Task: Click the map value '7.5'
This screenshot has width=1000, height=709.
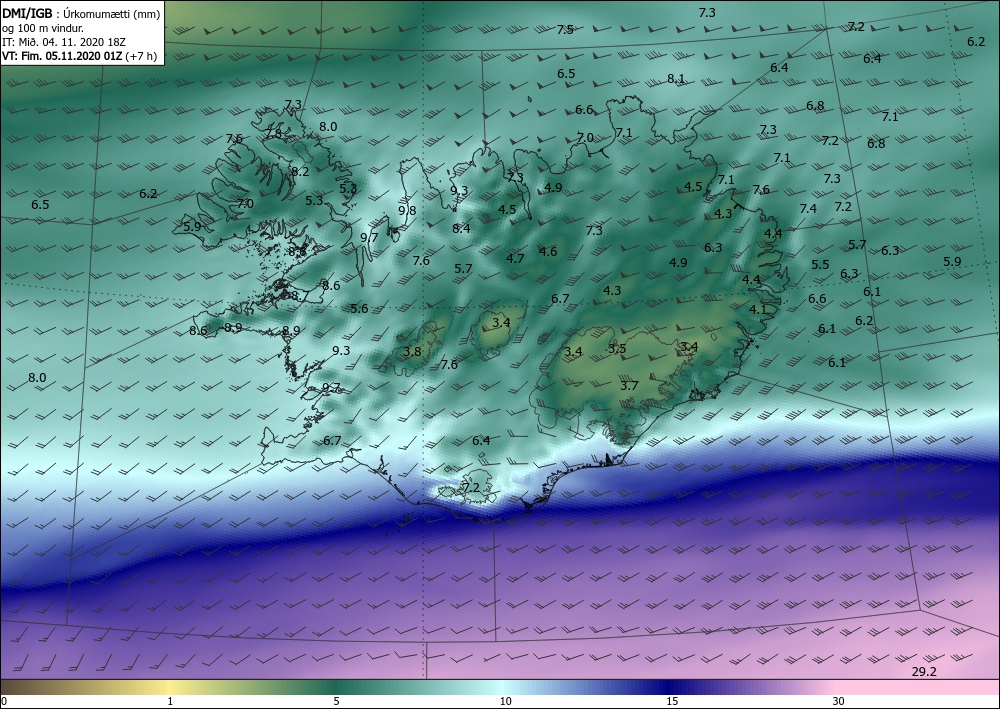Action: click(565, 29)
